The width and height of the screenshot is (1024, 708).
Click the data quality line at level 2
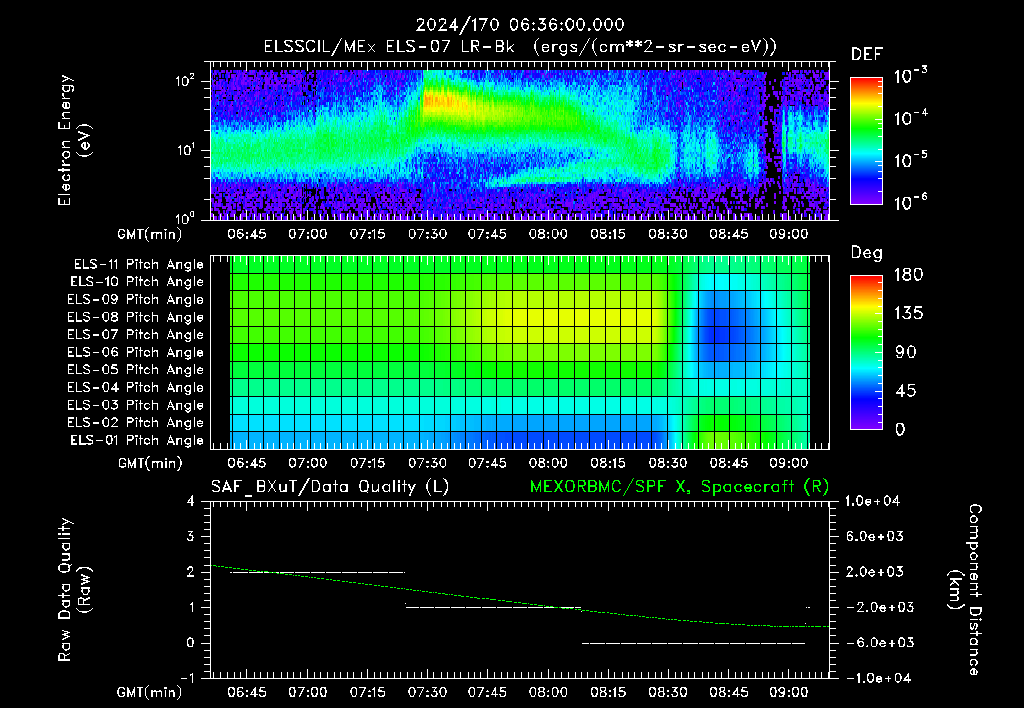click(x=318, y=572)
